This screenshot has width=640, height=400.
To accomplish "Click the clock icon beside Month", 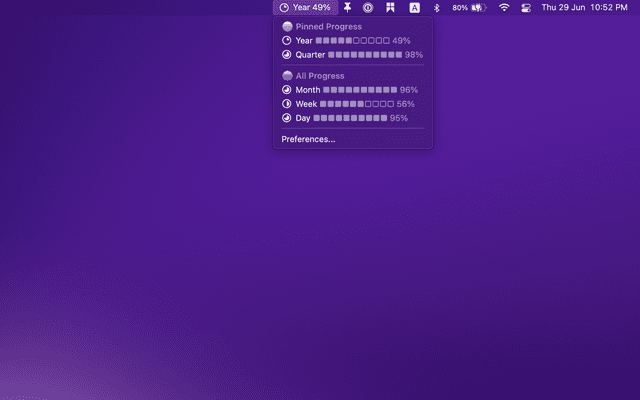I will point(287,90).
